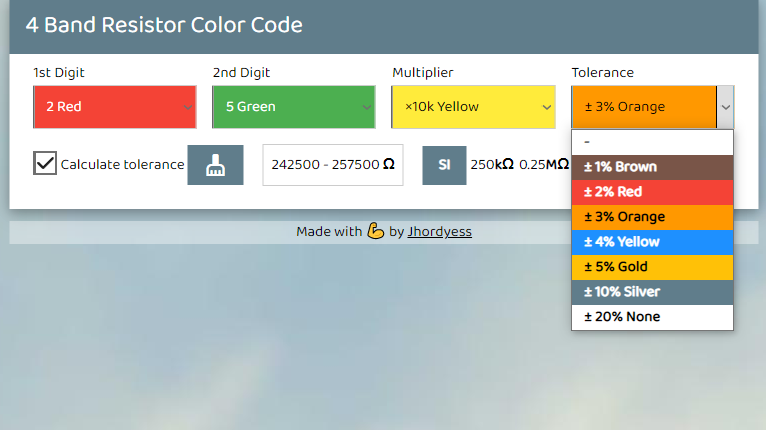
Task: Click the resistance range 242500 - 257500 field
Action: 333,165
